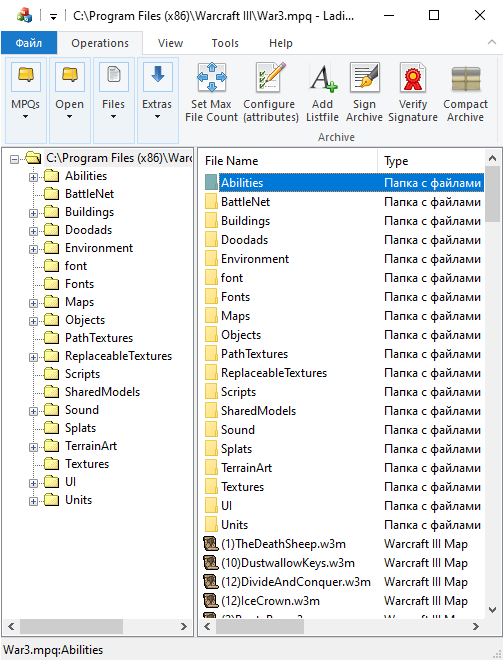Open the Open dropdown group

tap(70, 100)
